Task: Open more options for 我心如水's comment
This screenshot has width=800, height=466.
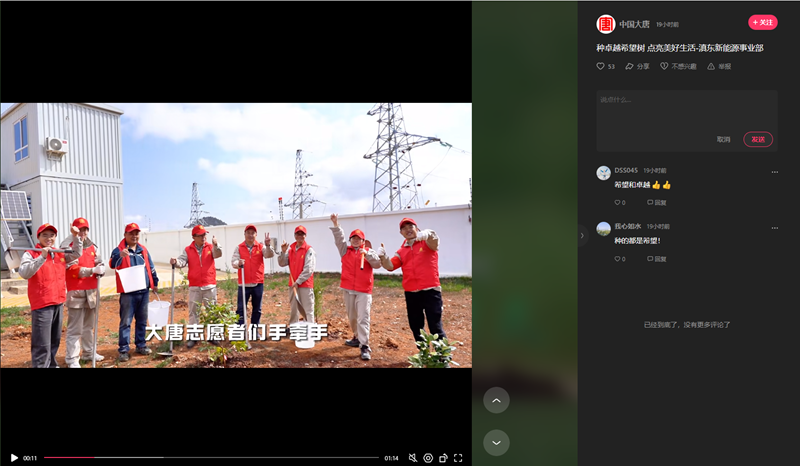Action: coord(774,228)
